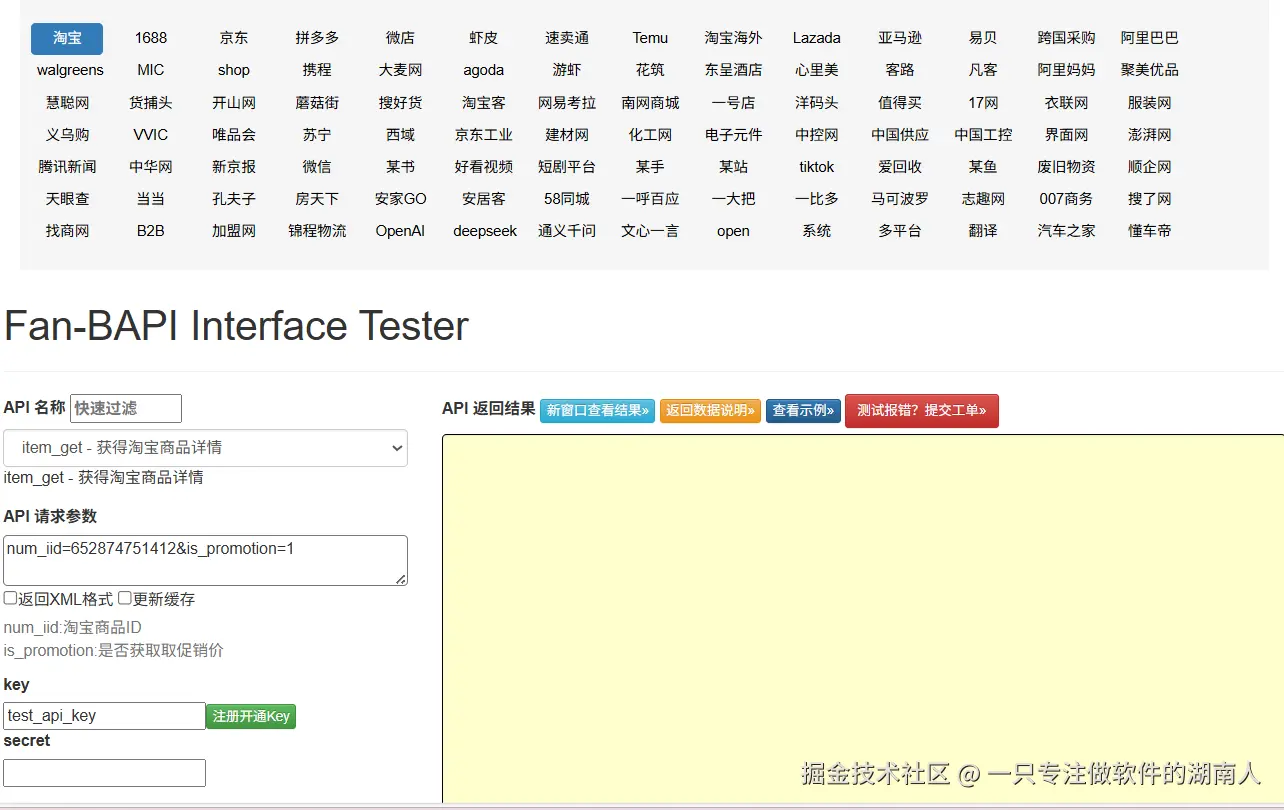This screenshot has width=1284, height=810.
Task: Choose the 通义千问 tab
Action: [567, 230]
